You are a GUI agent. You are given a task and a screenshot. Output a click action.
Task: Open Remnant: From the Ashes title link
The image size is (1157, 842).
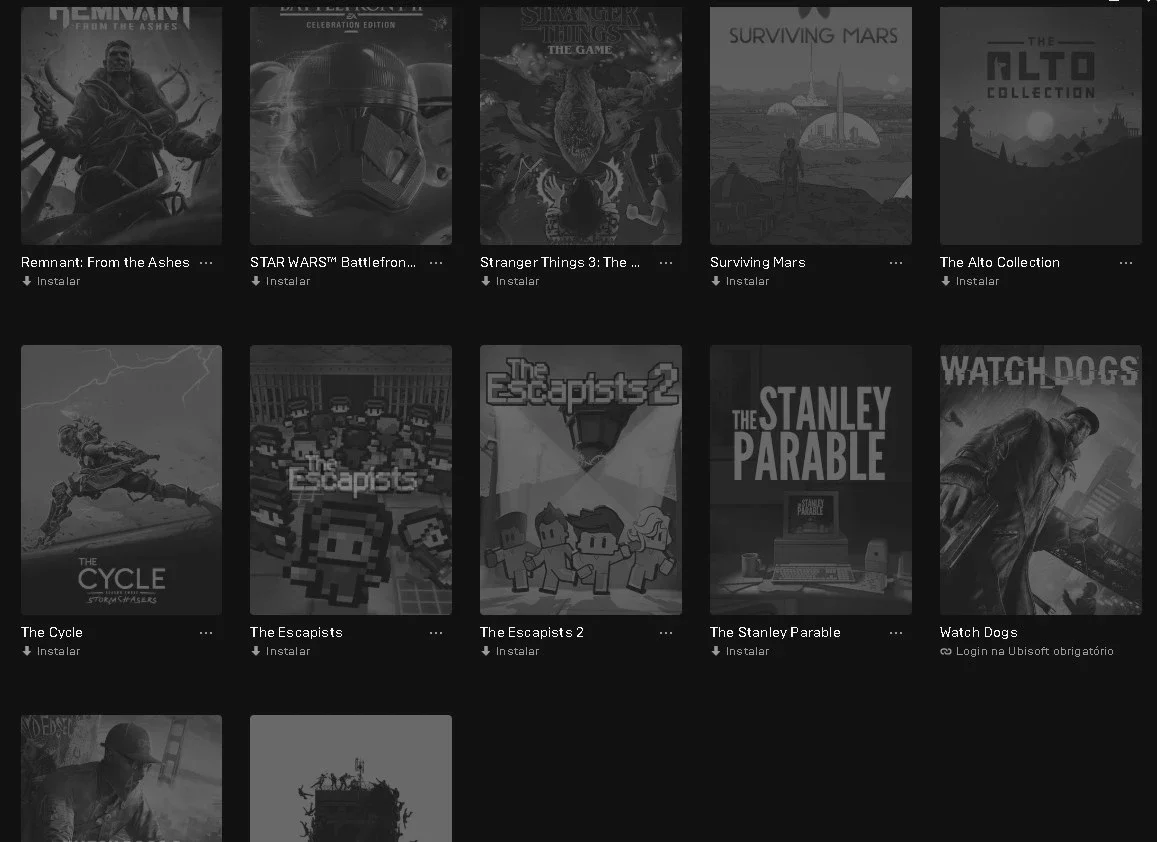click(105, 262)
